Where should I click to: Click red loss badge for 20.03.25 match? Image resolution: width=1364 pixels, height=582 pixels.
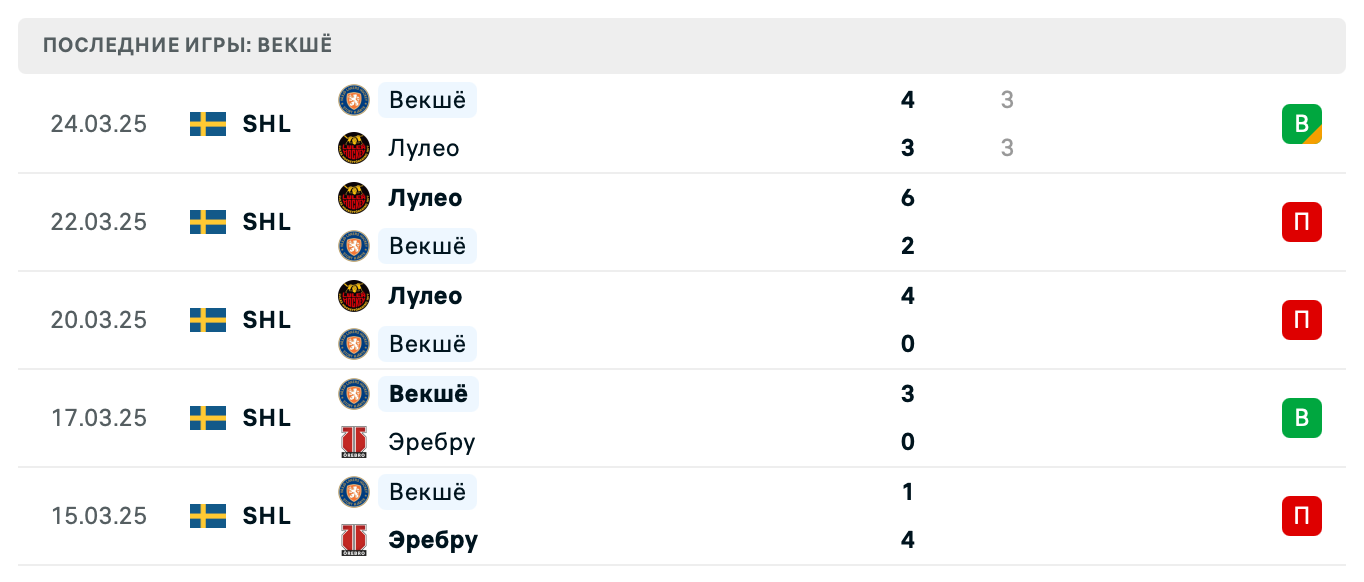tap(1301, 320)
